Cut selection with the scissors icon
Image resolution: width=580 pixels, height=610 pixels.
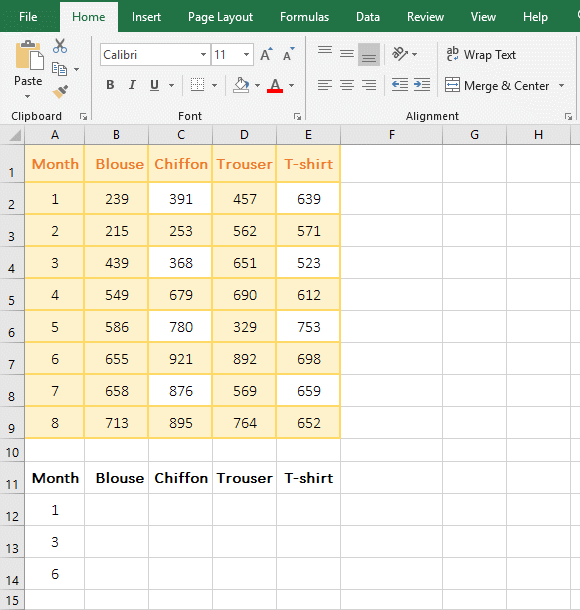pos(60,46)
